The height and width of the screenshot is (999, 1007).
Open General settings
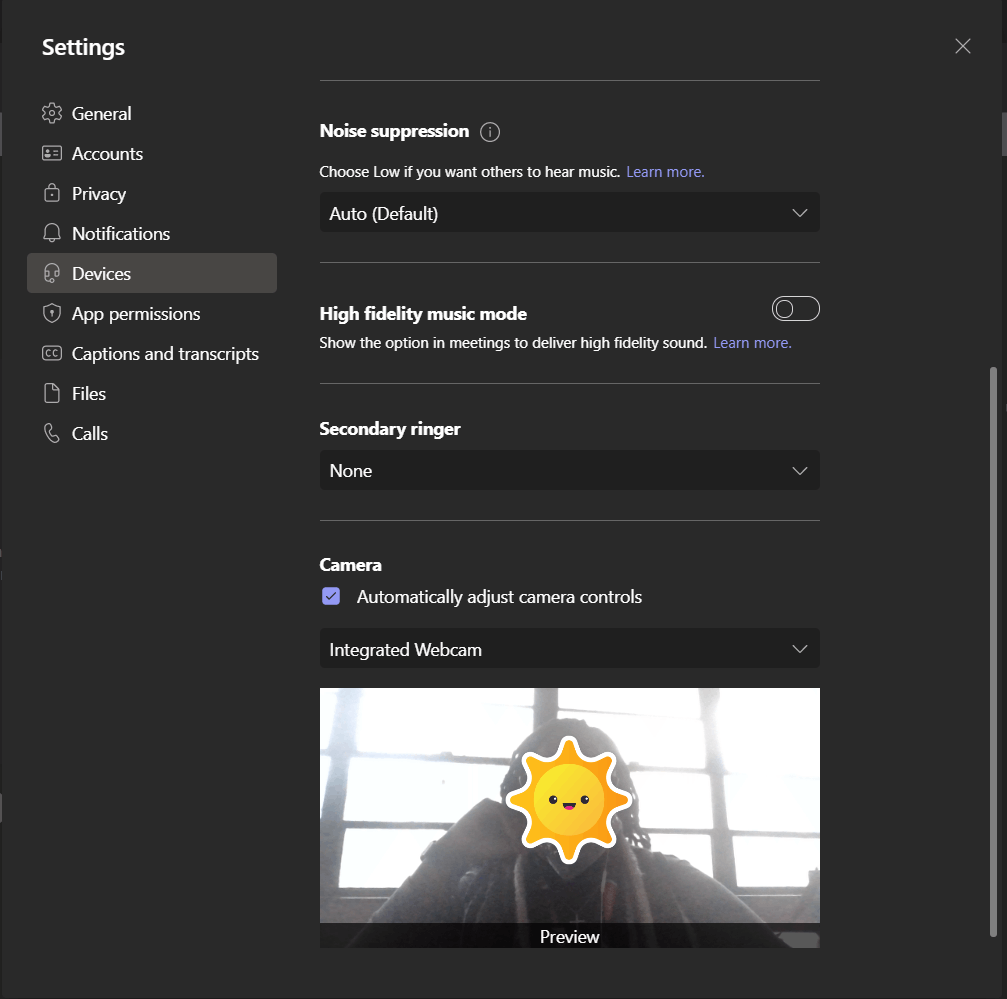coord(152,113)
